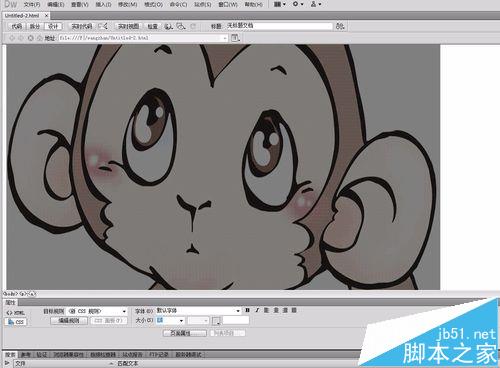Switch to 拆分 split view
This screenshot has height=368, width=500.
pyautogui.click(x=35, y=26)
